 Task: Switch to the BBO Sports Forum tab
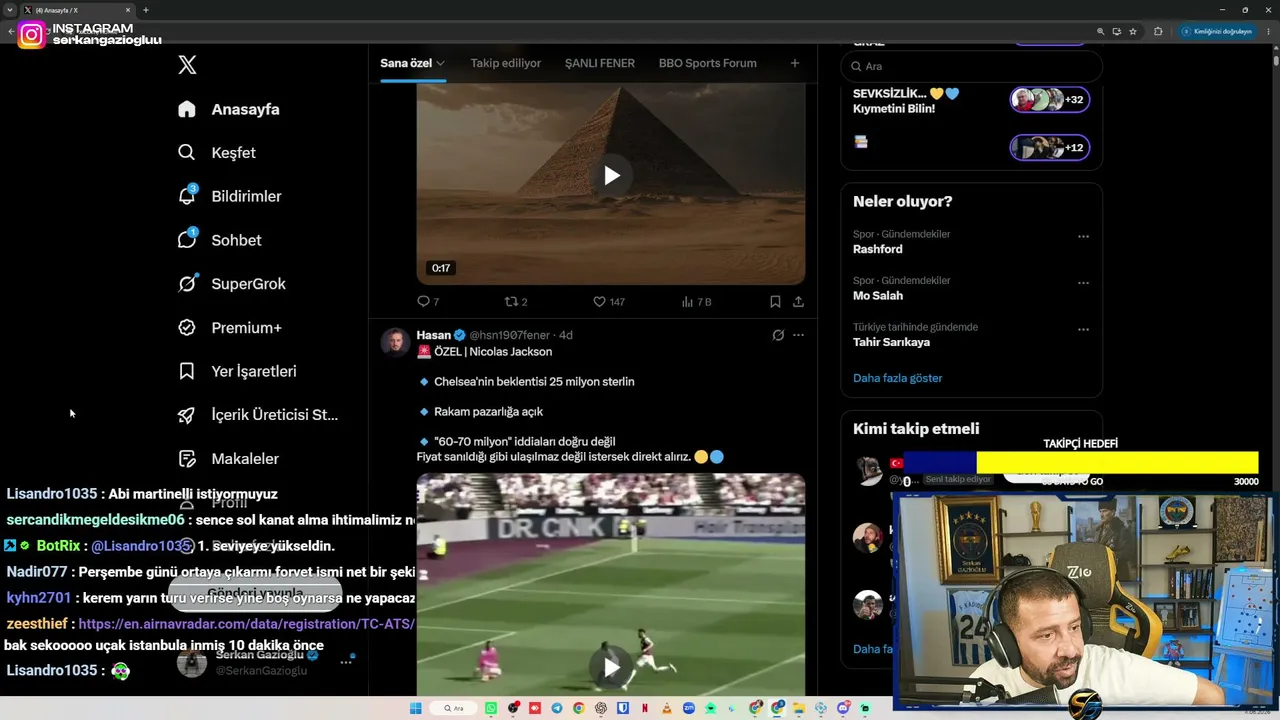pos(708,63)
